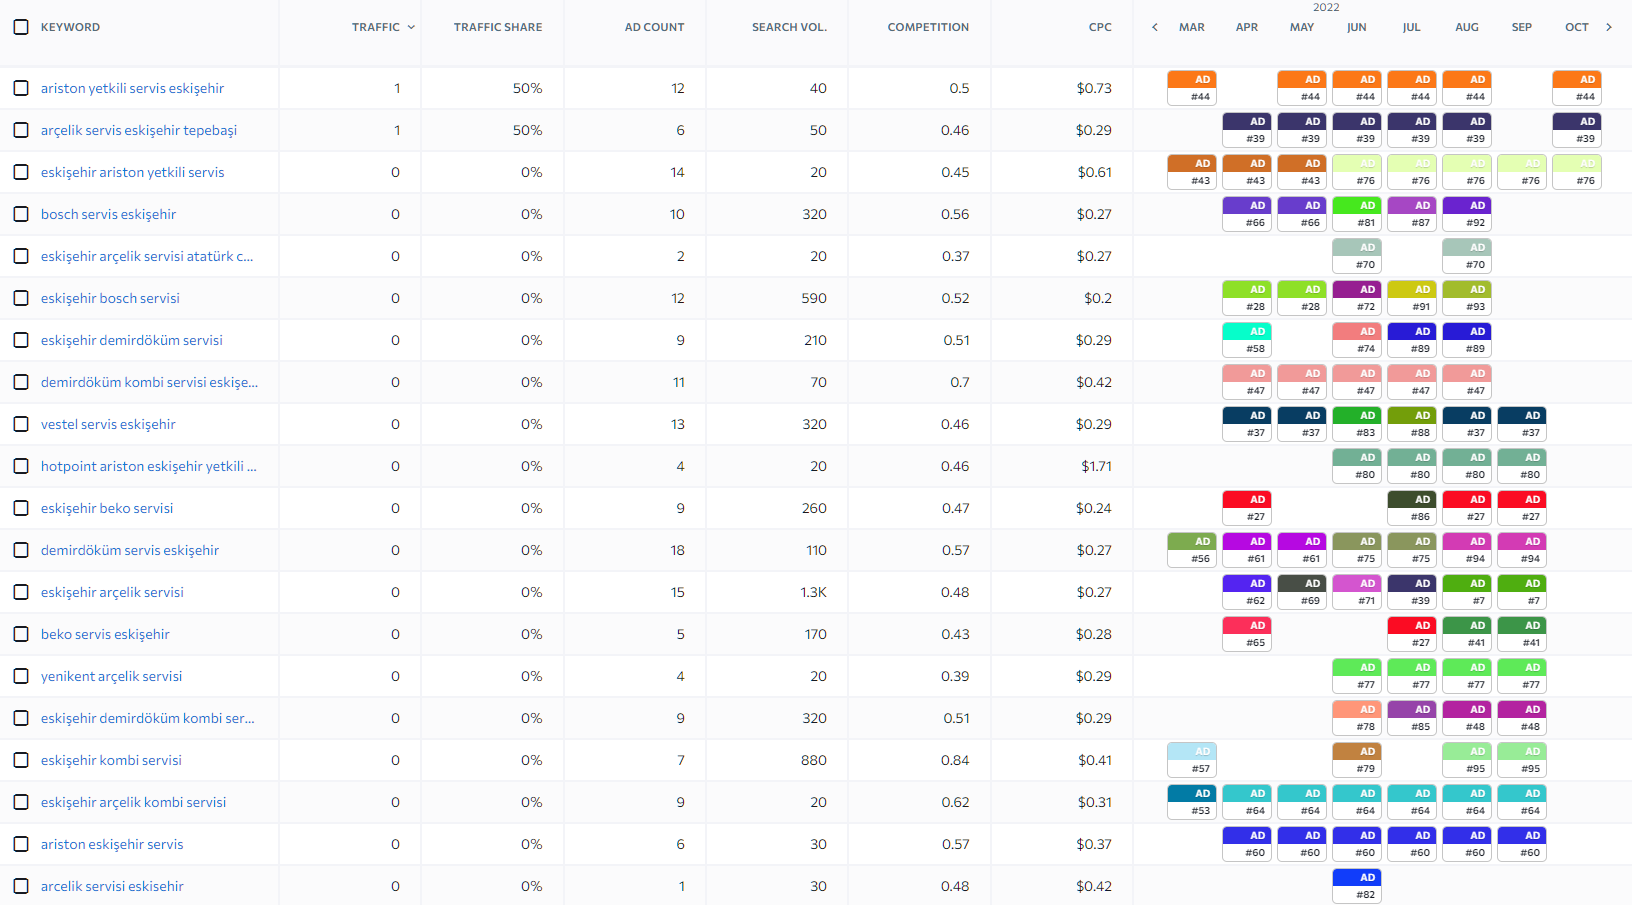
Task: Click the #27 ad badge for beko servis eskişehir
Action: pos(1412,634)
